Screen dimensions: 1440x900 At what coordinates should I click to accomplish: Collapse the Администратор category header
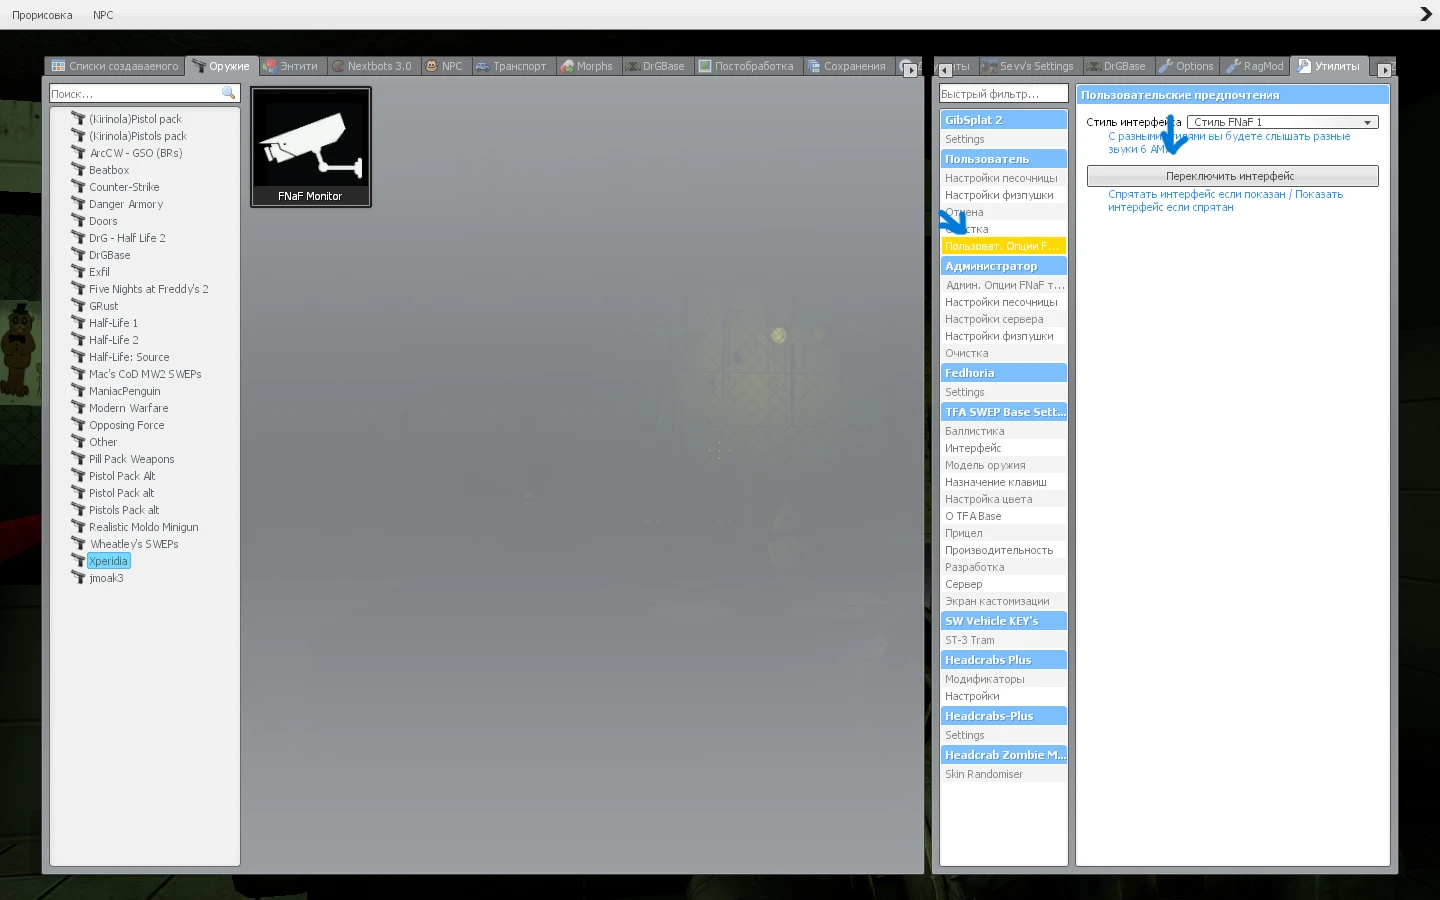tap(1003, 266)
